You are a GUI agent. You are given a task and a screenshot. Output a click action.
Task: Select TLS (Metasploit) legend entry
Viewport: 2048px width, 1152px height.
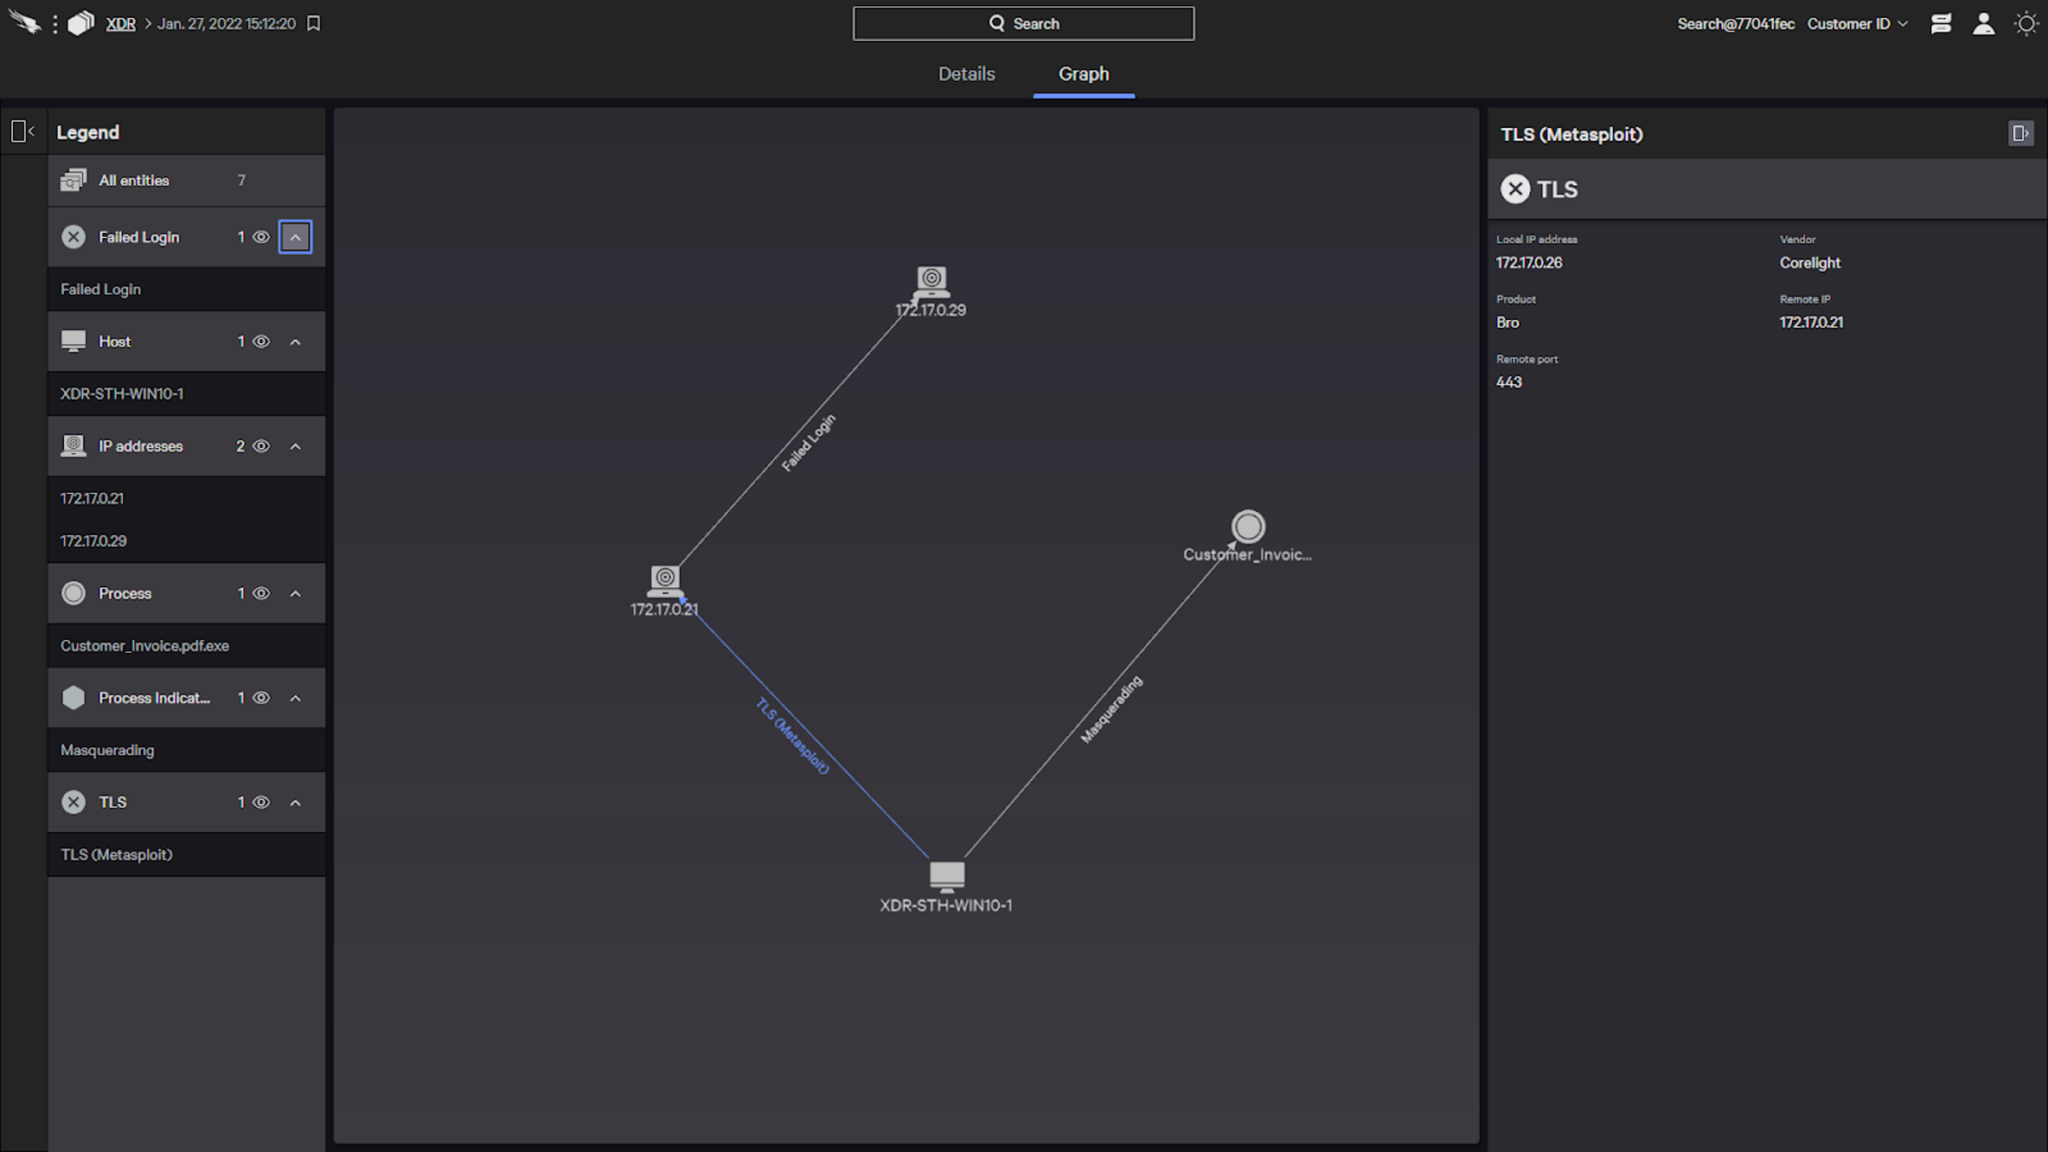pos(116,854)
